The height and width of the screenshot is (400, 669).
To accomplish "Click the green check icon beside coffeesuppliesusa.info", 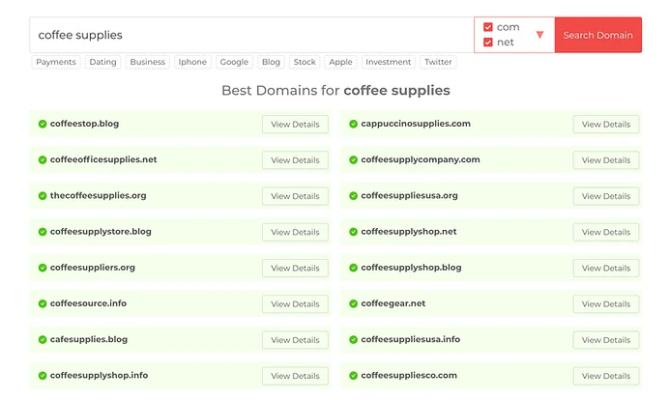I will 353,340.
